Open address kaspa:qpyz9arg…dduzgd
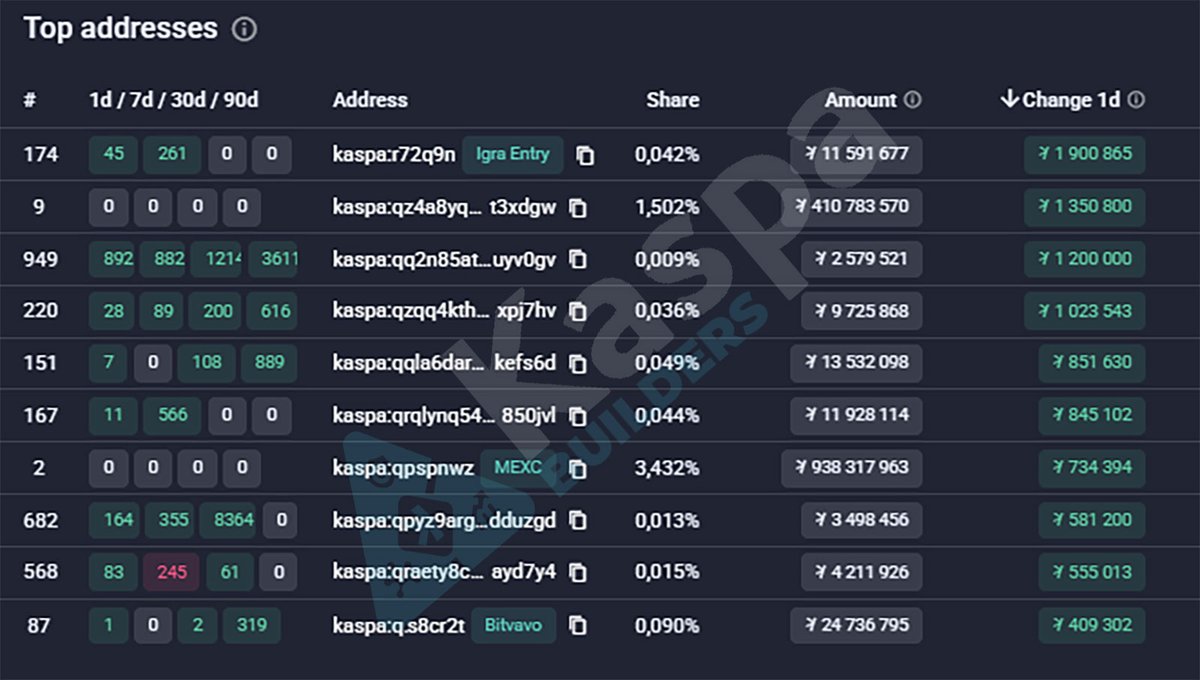Image resolution: width=1200 pixels, height=680 pixels. tap(444, 521)
